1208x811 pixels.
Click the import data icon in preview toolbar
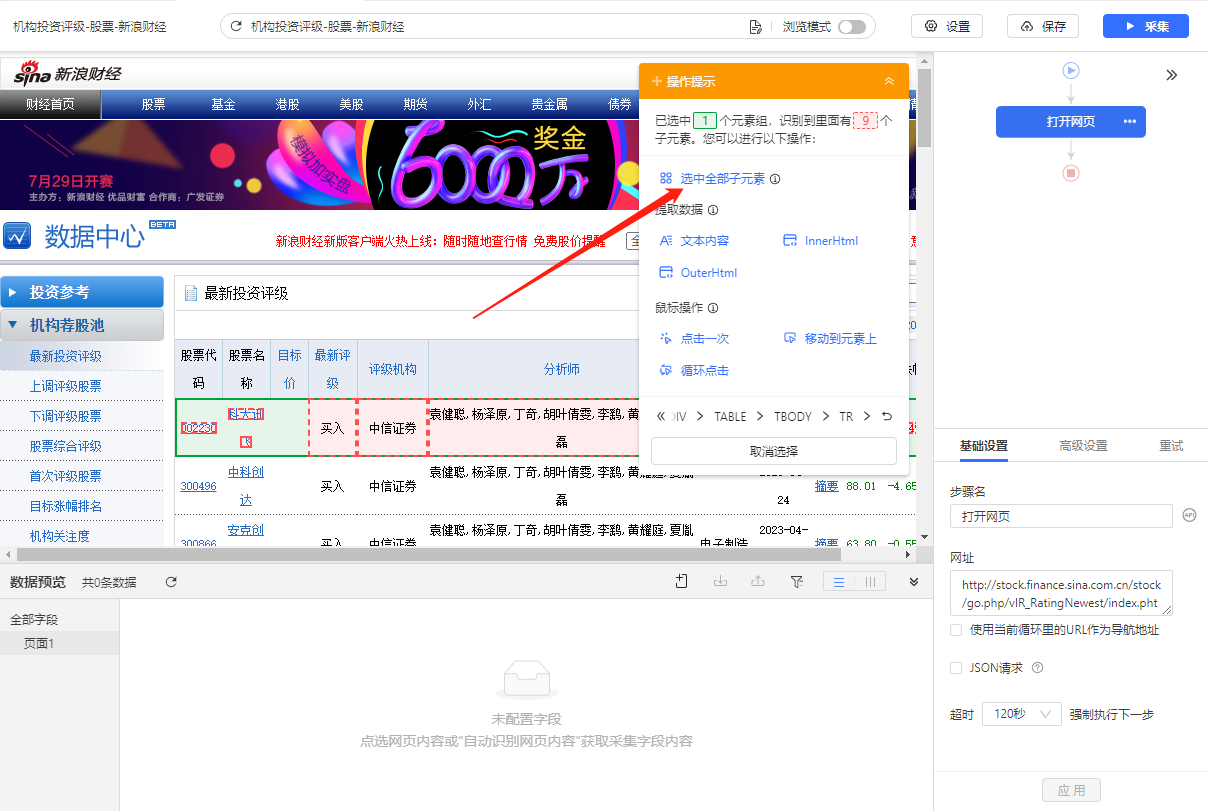pyautogui.click(x=720, y=582)
